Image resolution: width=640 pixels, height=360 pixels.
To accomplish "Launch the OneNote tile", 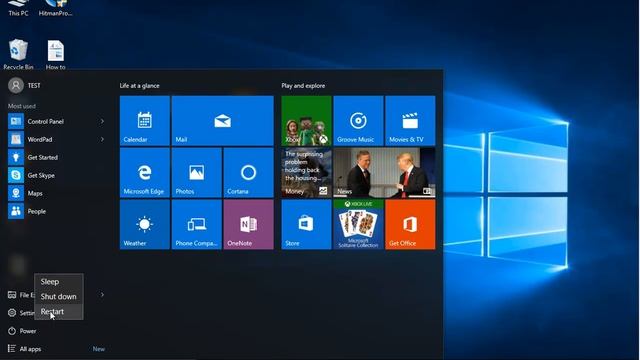I will 248,224.
